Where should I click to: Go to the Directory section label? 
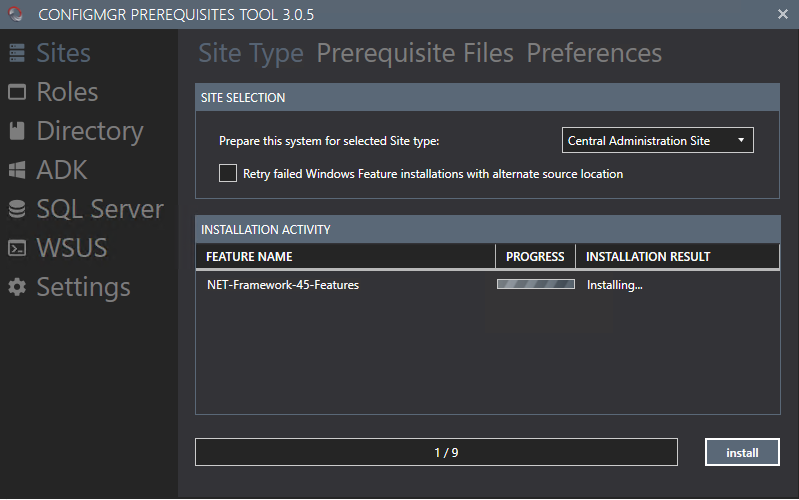click(90, 131)
